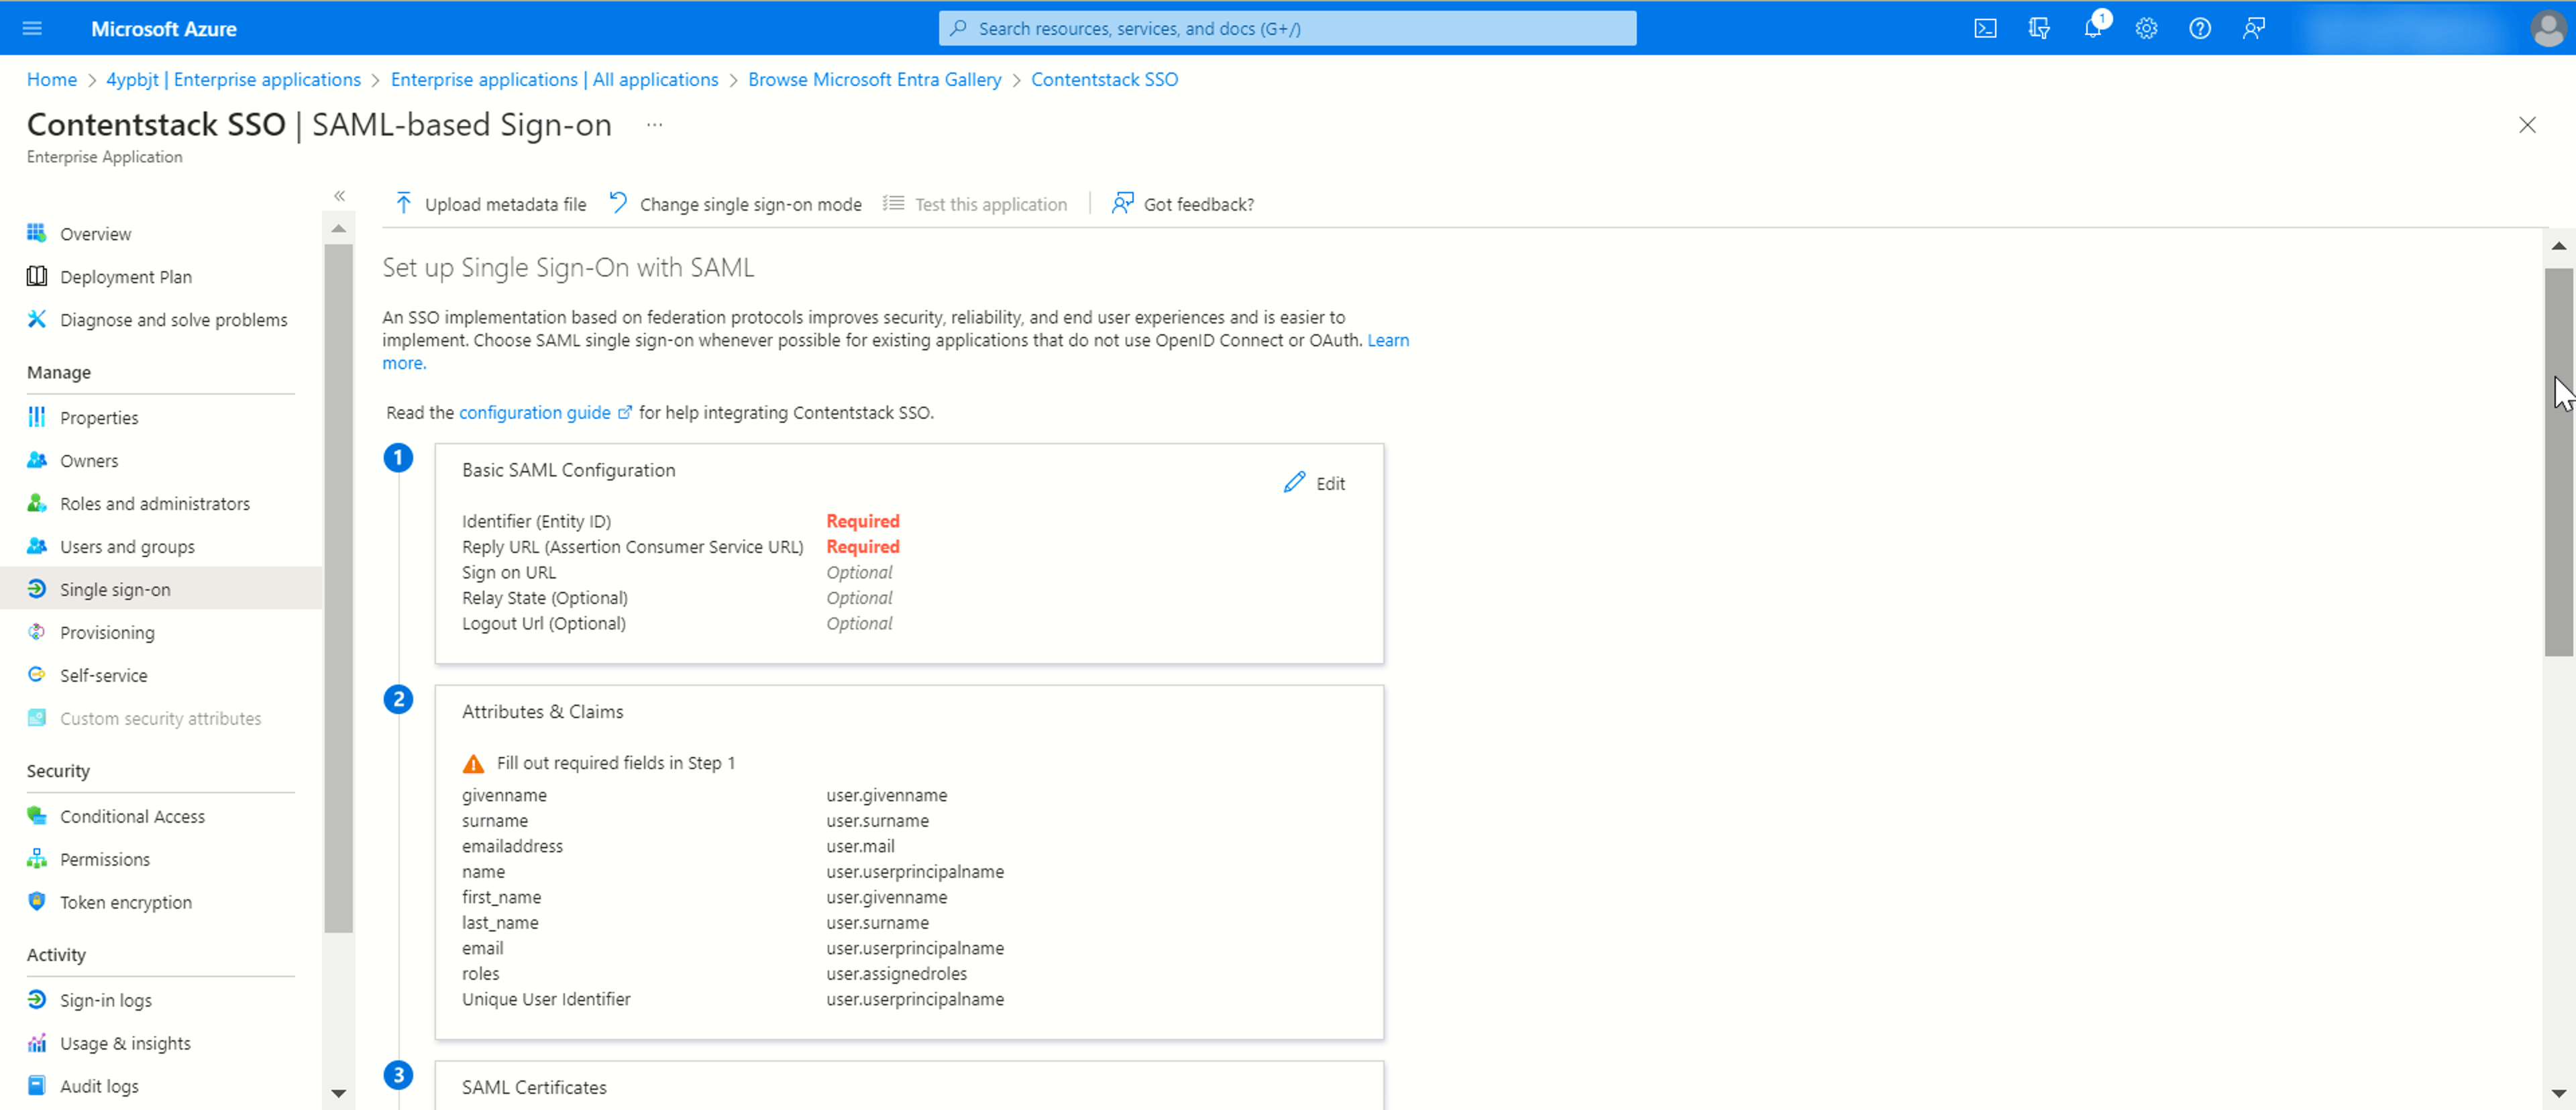Viewport: 2576px width, 1110px height.
Task: Click Change single sign-on mode
Action: (x=735, y=204)
